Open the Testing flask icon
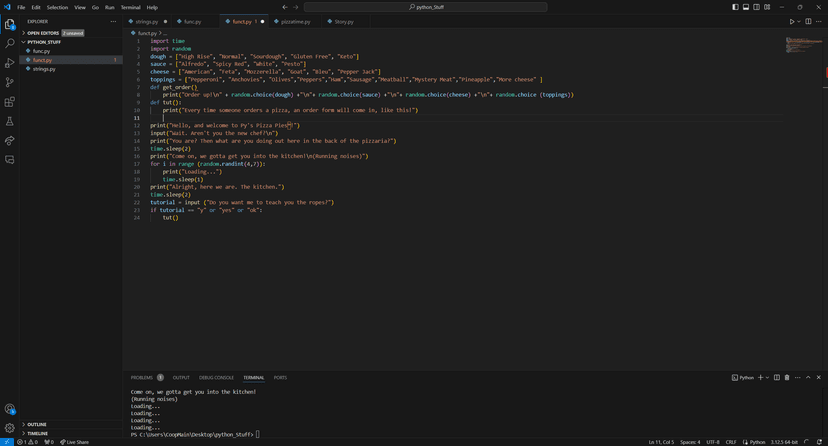Viewport: 828px width, 446px height. 10,121
